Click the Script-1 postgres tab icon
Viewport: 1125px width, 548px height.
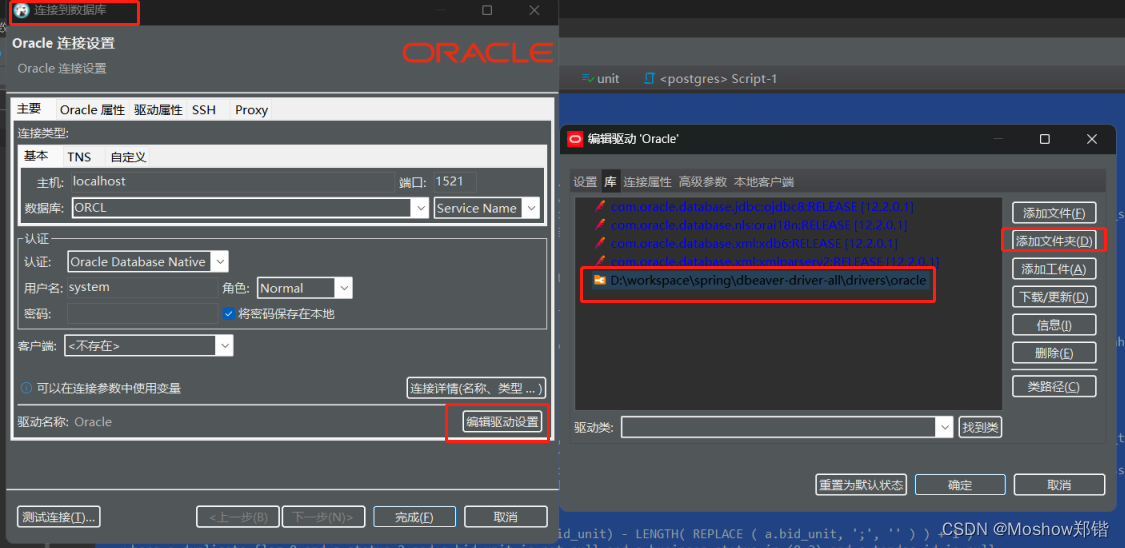pos(650,78)
